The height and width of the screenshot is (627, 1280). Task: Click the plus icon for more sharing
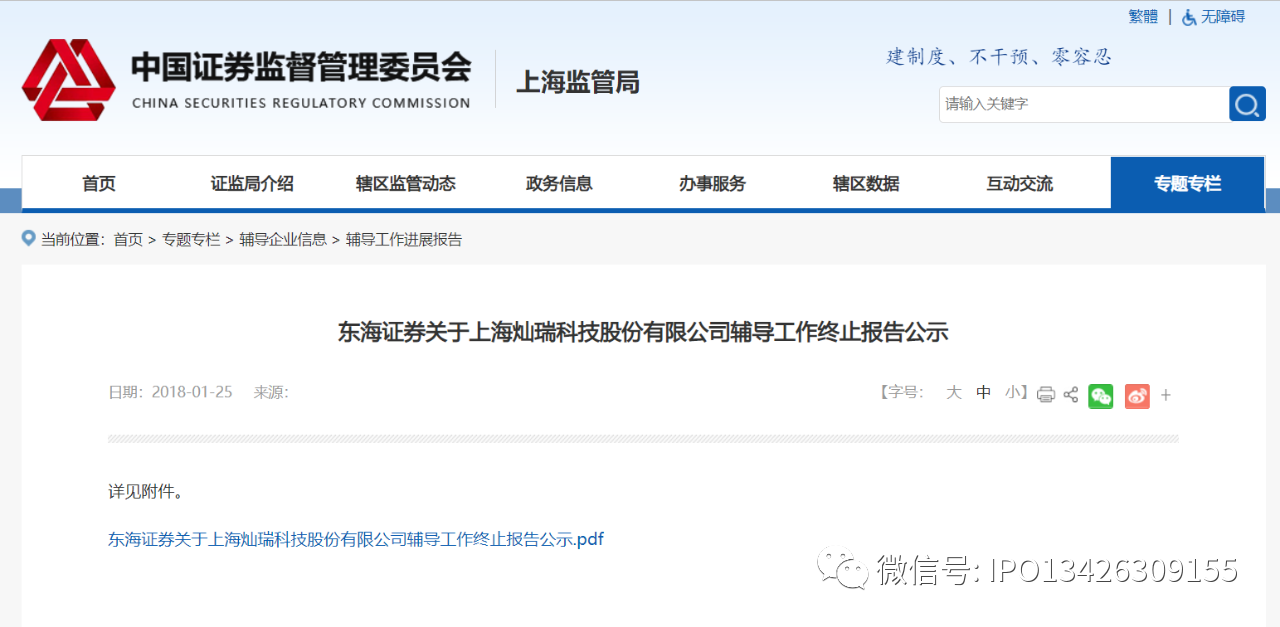[x=1166, y=396]
